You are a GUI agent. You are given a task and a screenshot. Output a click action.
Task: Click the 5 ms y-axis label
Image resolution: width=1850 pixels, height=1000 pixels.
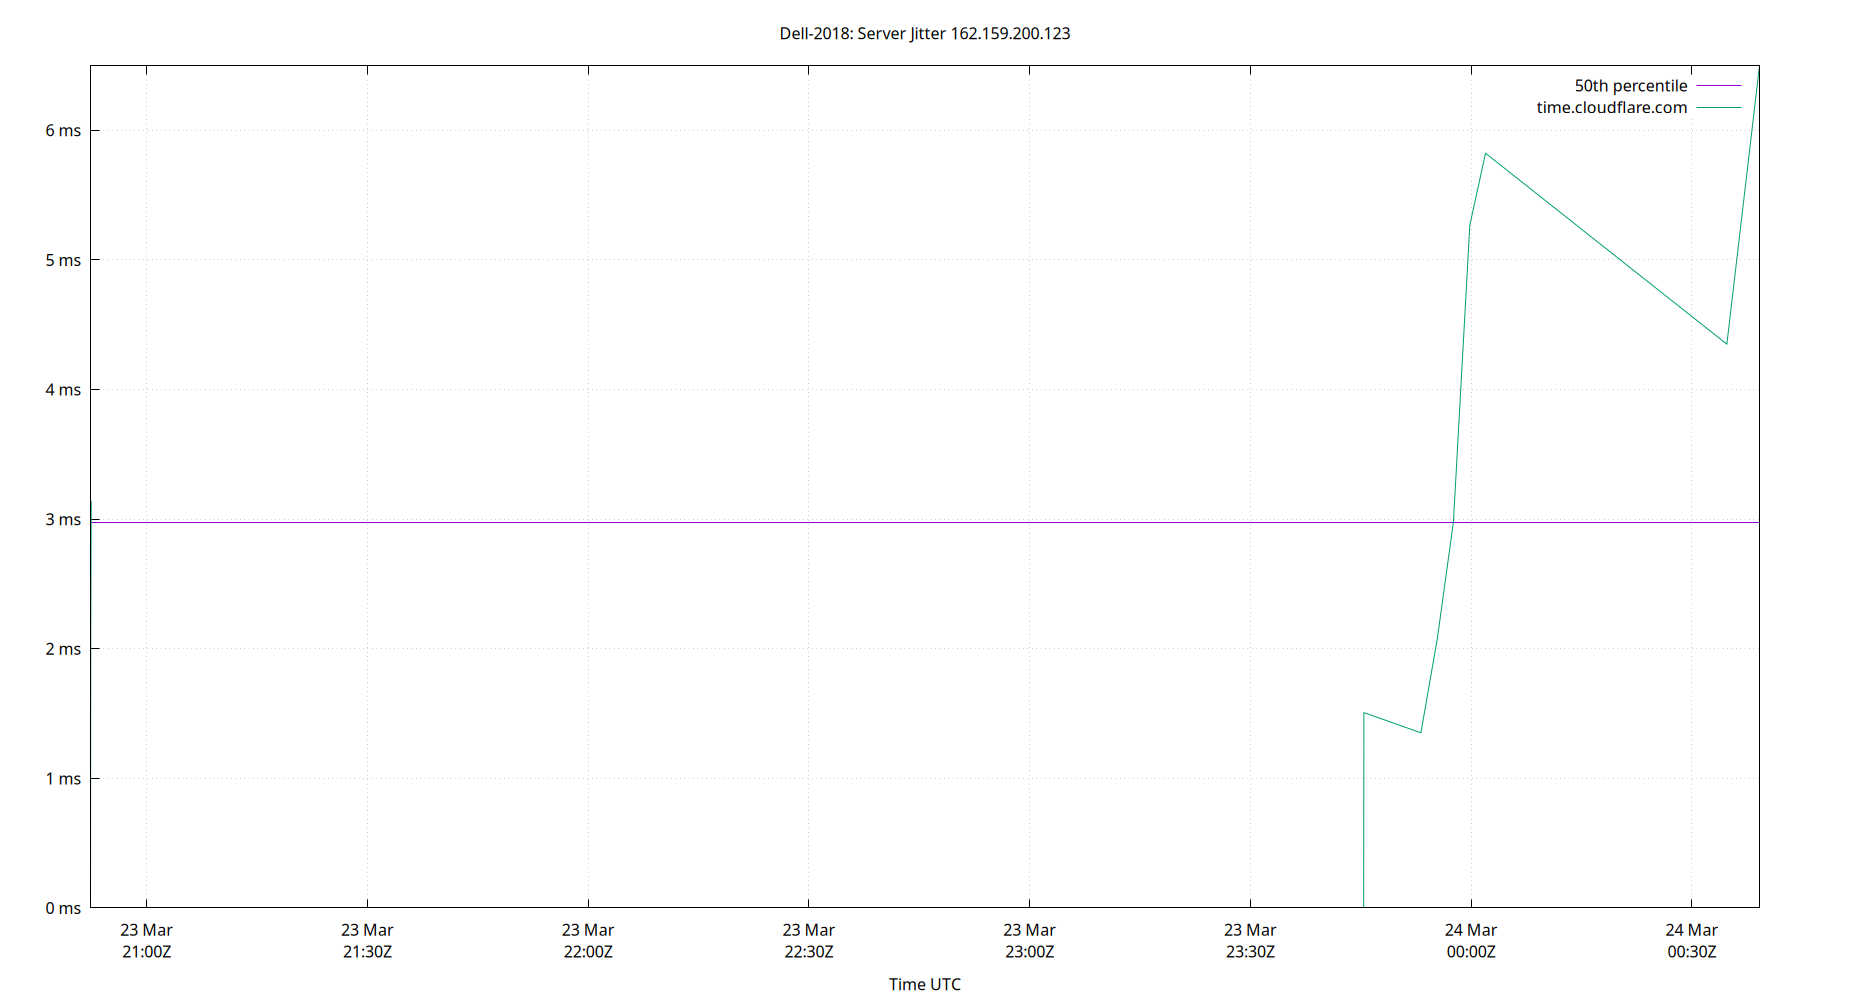pos(61,259)
